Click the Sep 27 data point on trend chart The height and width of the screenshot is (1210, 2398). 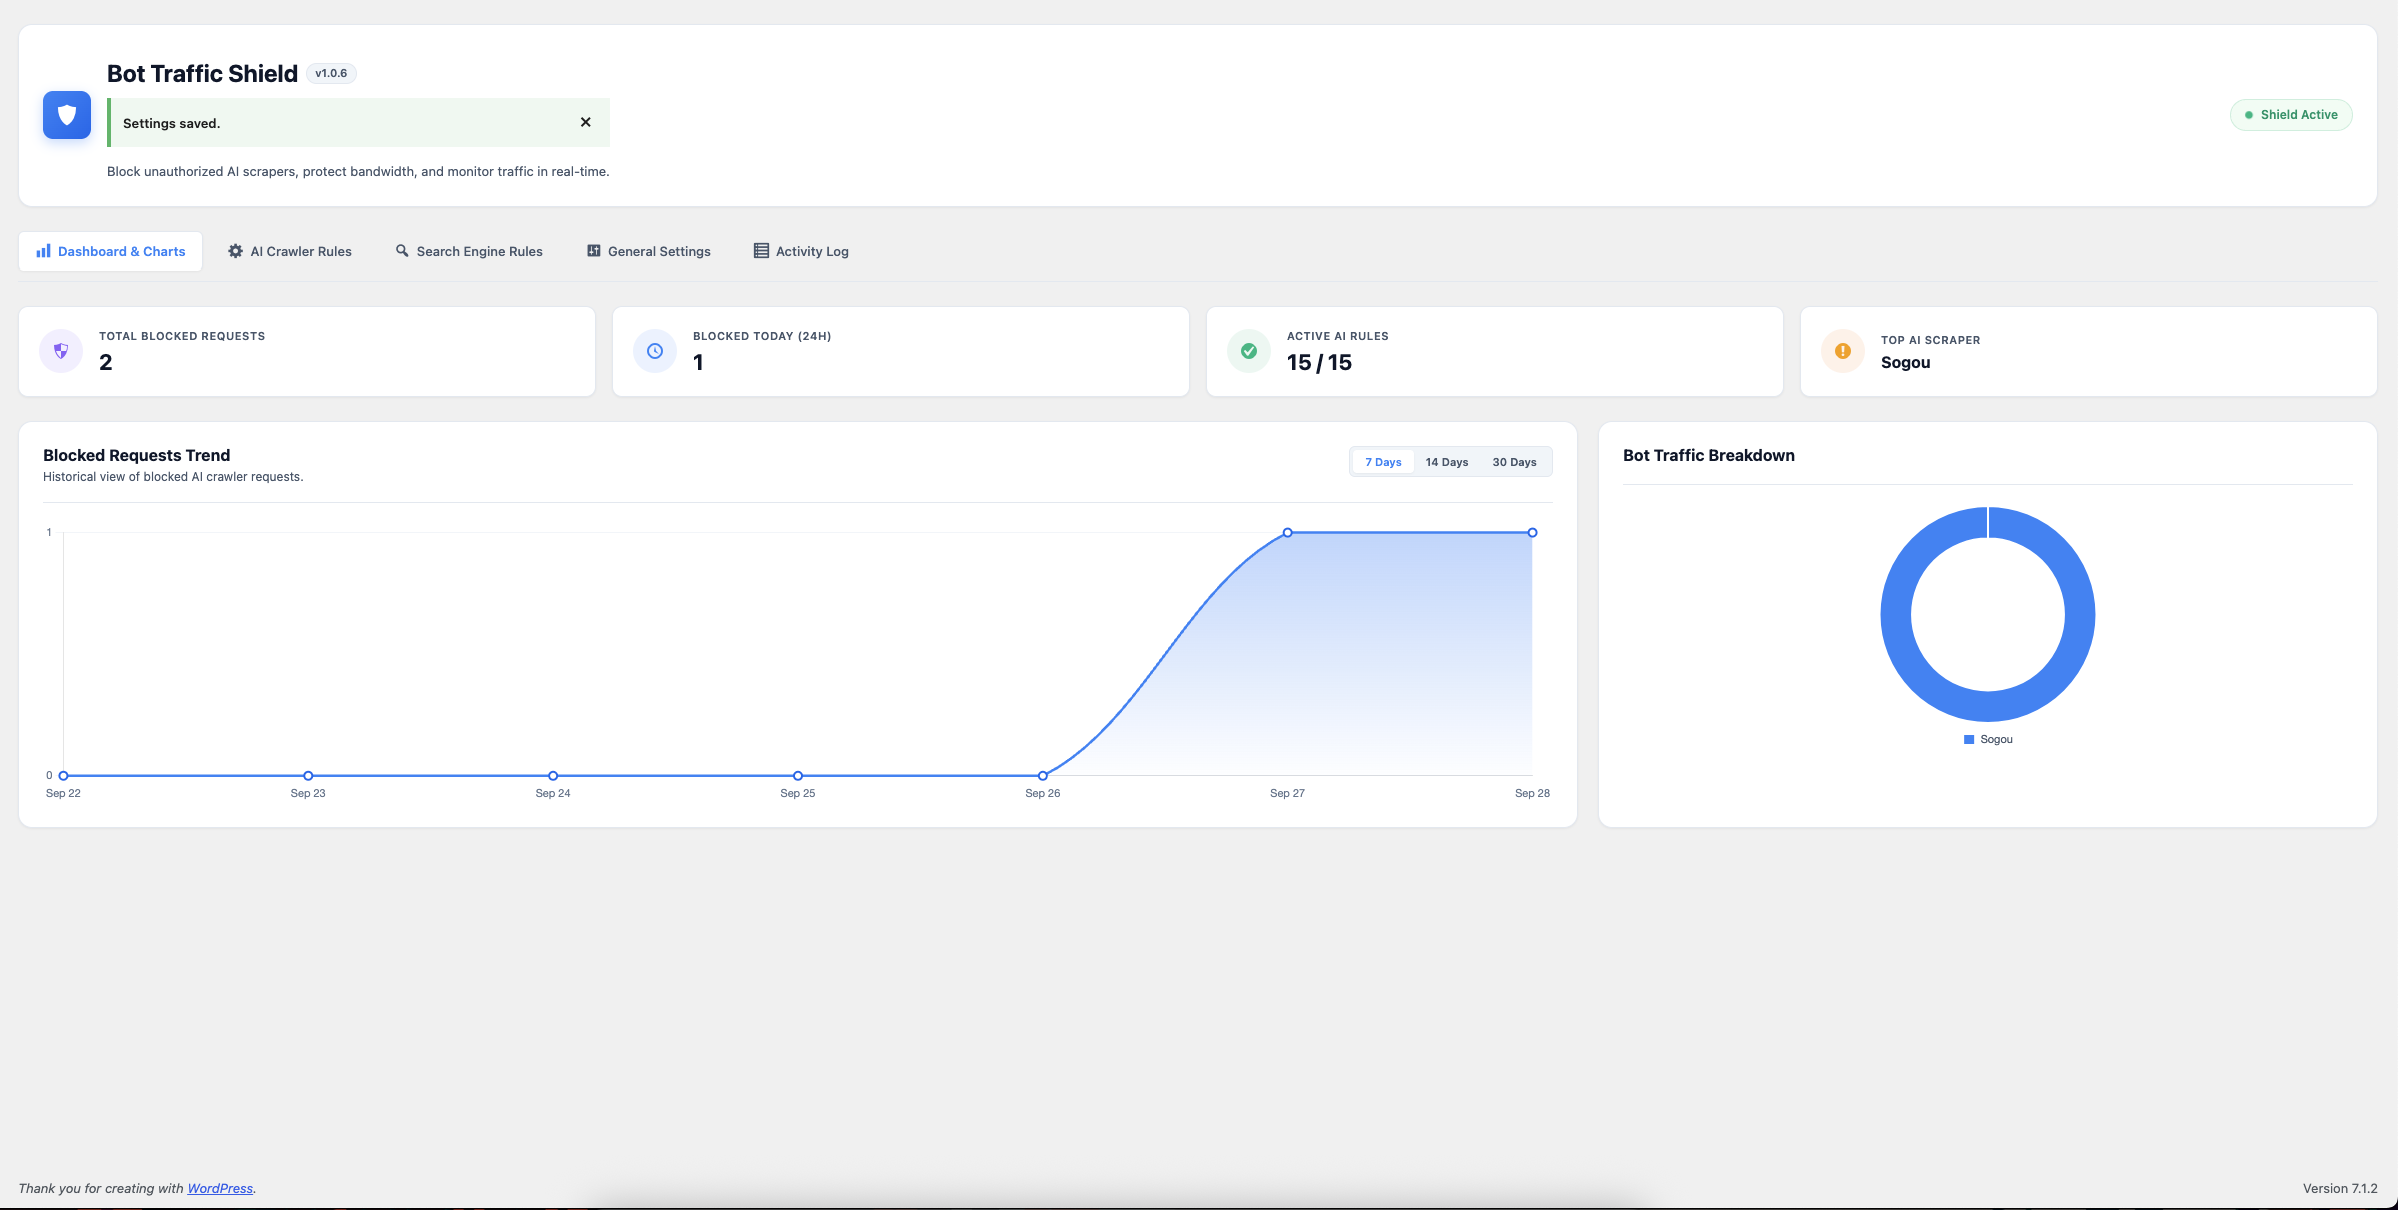point(1288,533)
